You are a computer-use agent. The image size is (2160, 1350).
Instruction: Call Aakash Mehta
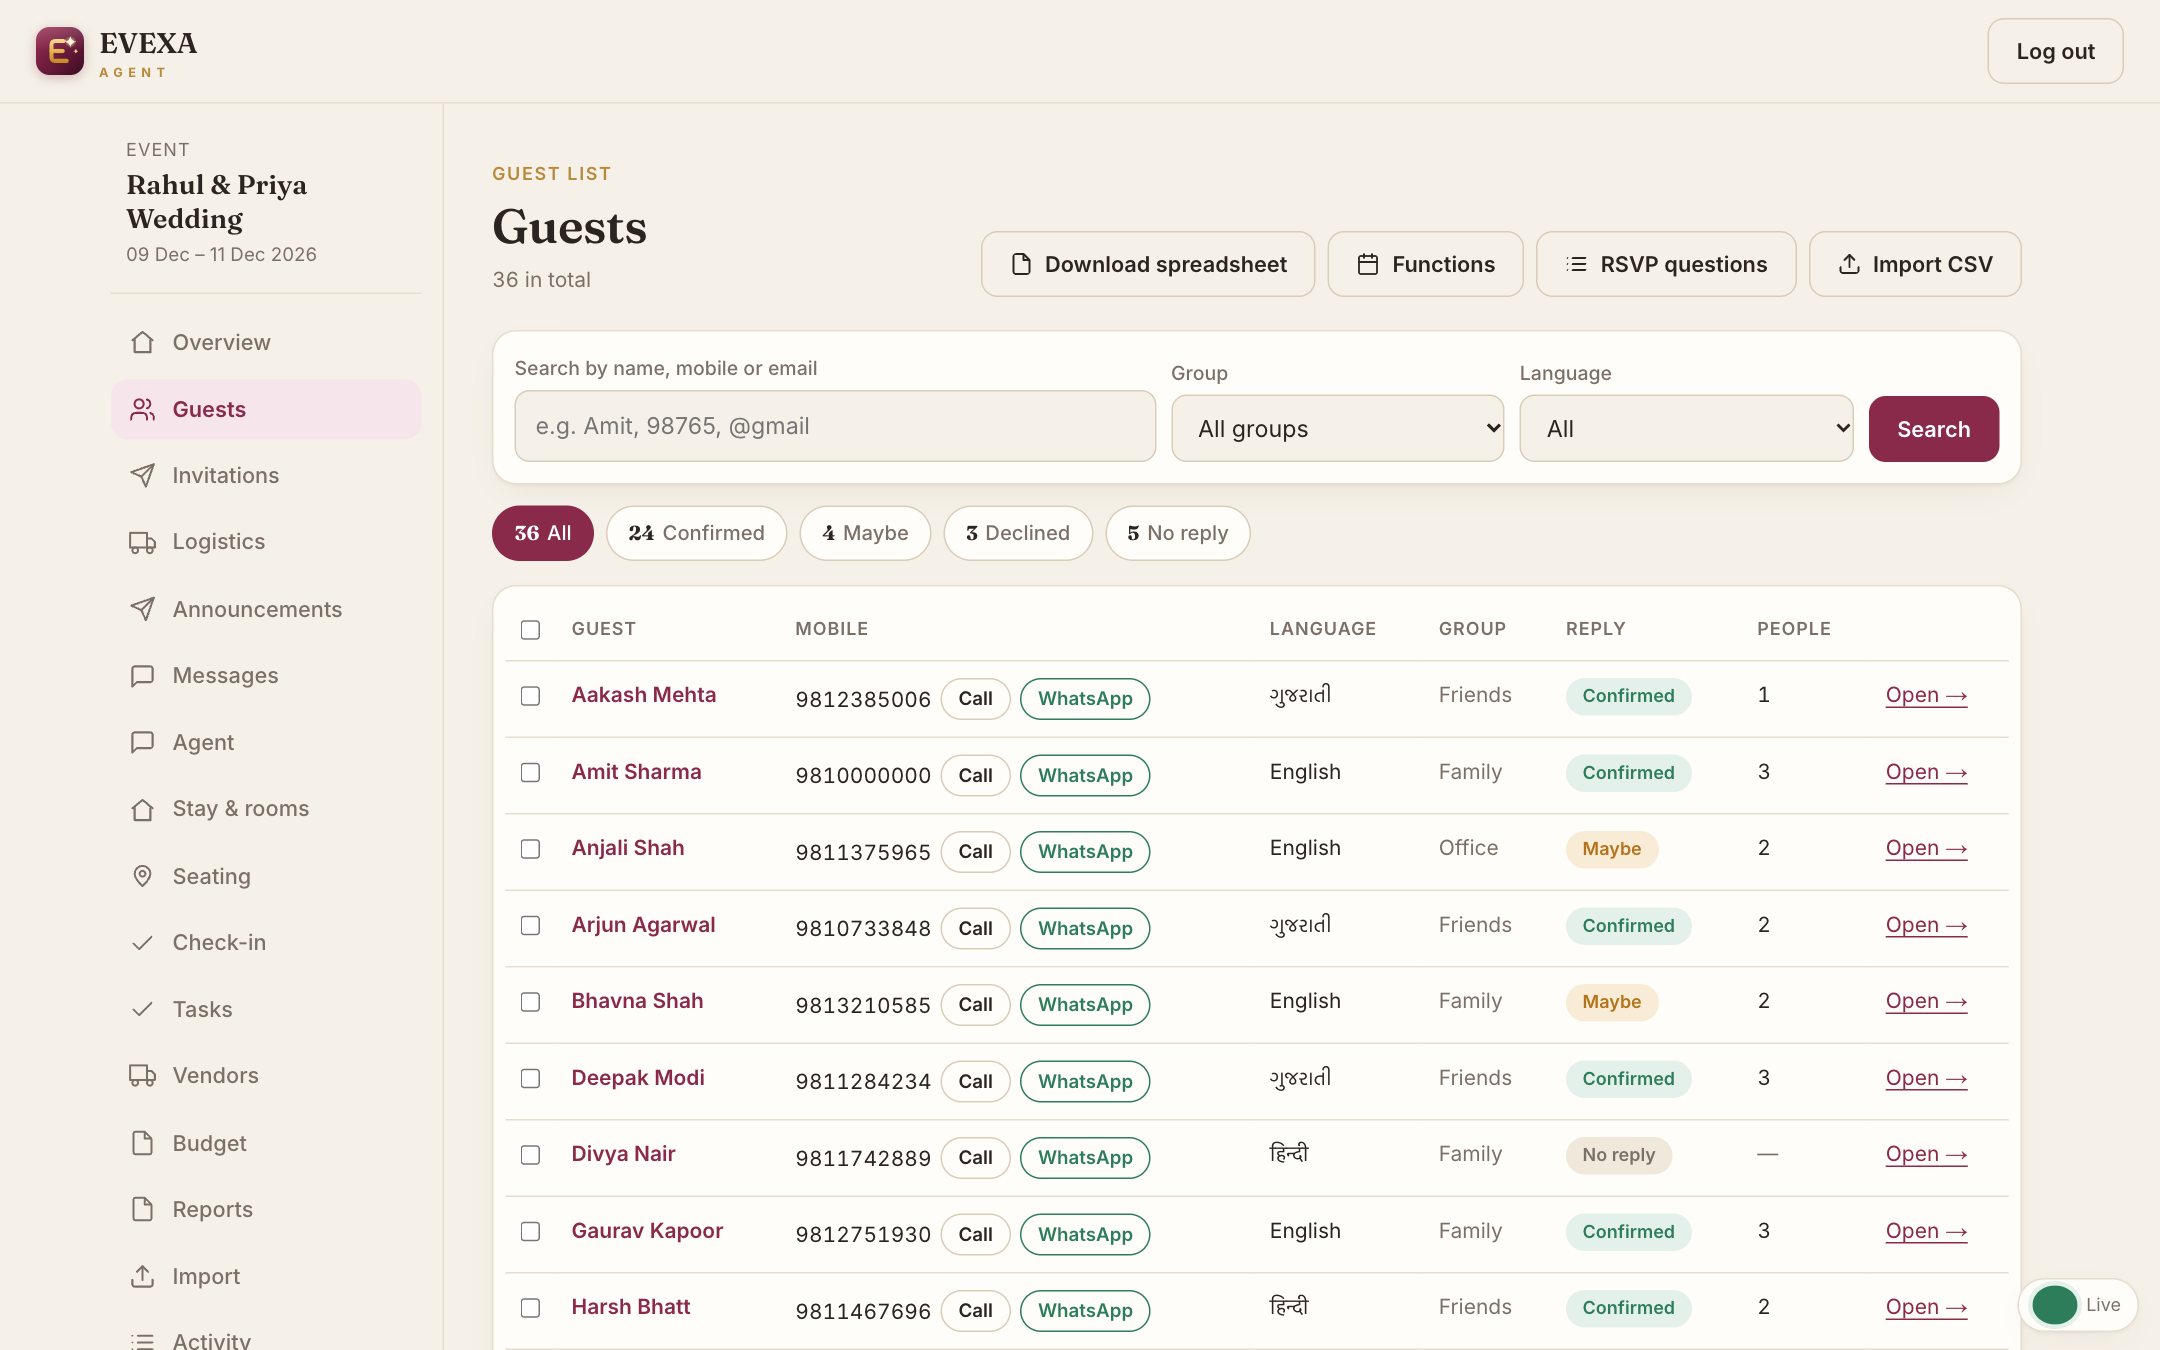(x=975, y=699)
